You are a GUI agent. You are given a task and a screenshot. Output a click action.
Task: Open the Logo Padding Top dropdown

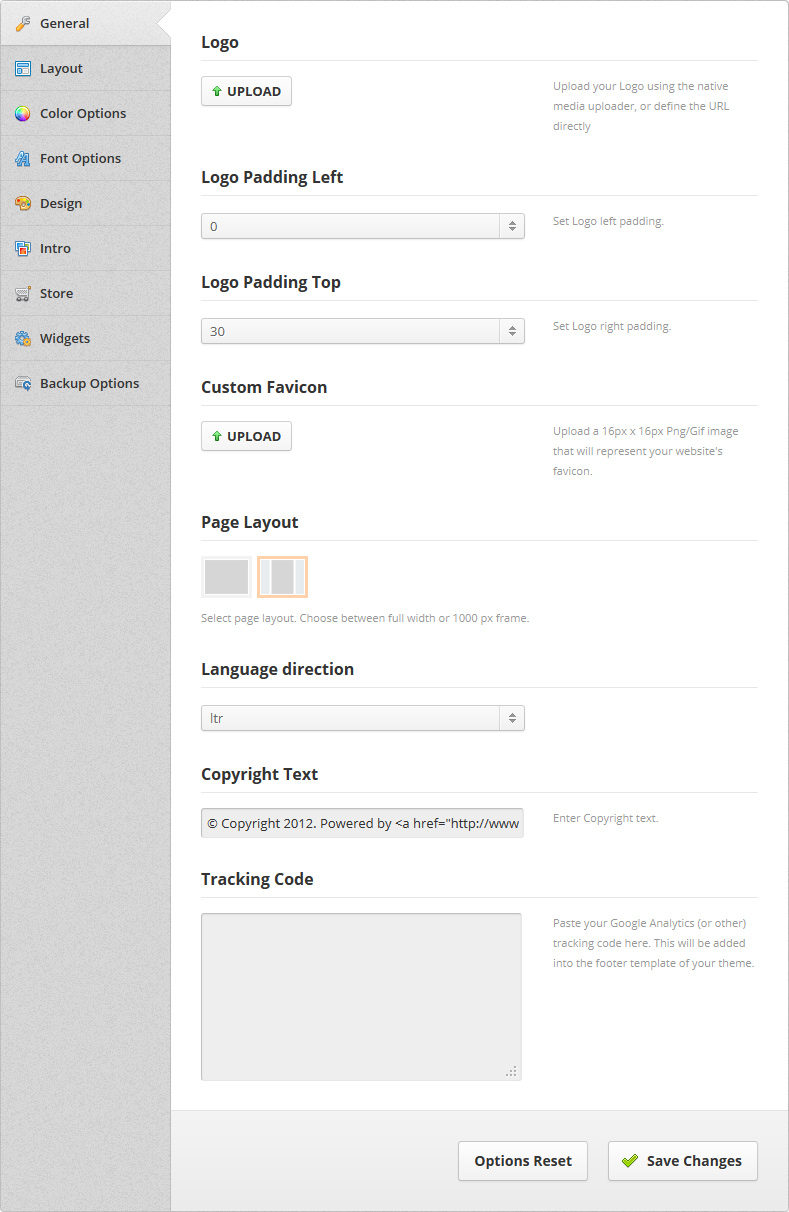pos(363,331)
